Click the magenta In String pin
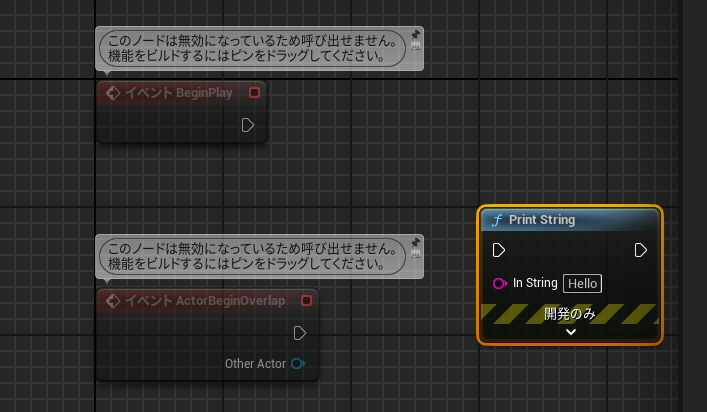The height and width of the screenshot is (412, 707). pyautogui.click(x=500, y=283)
